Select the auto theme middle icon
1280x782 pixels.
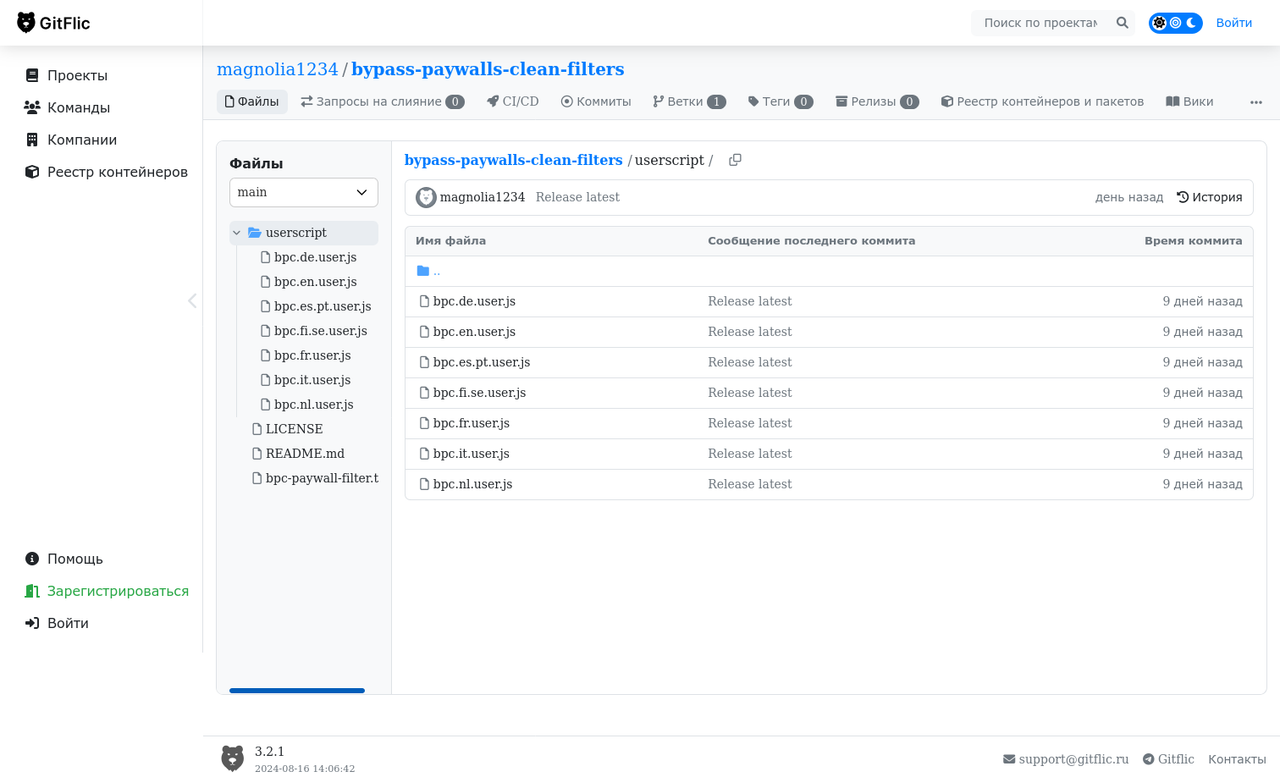pos(1176,23)
